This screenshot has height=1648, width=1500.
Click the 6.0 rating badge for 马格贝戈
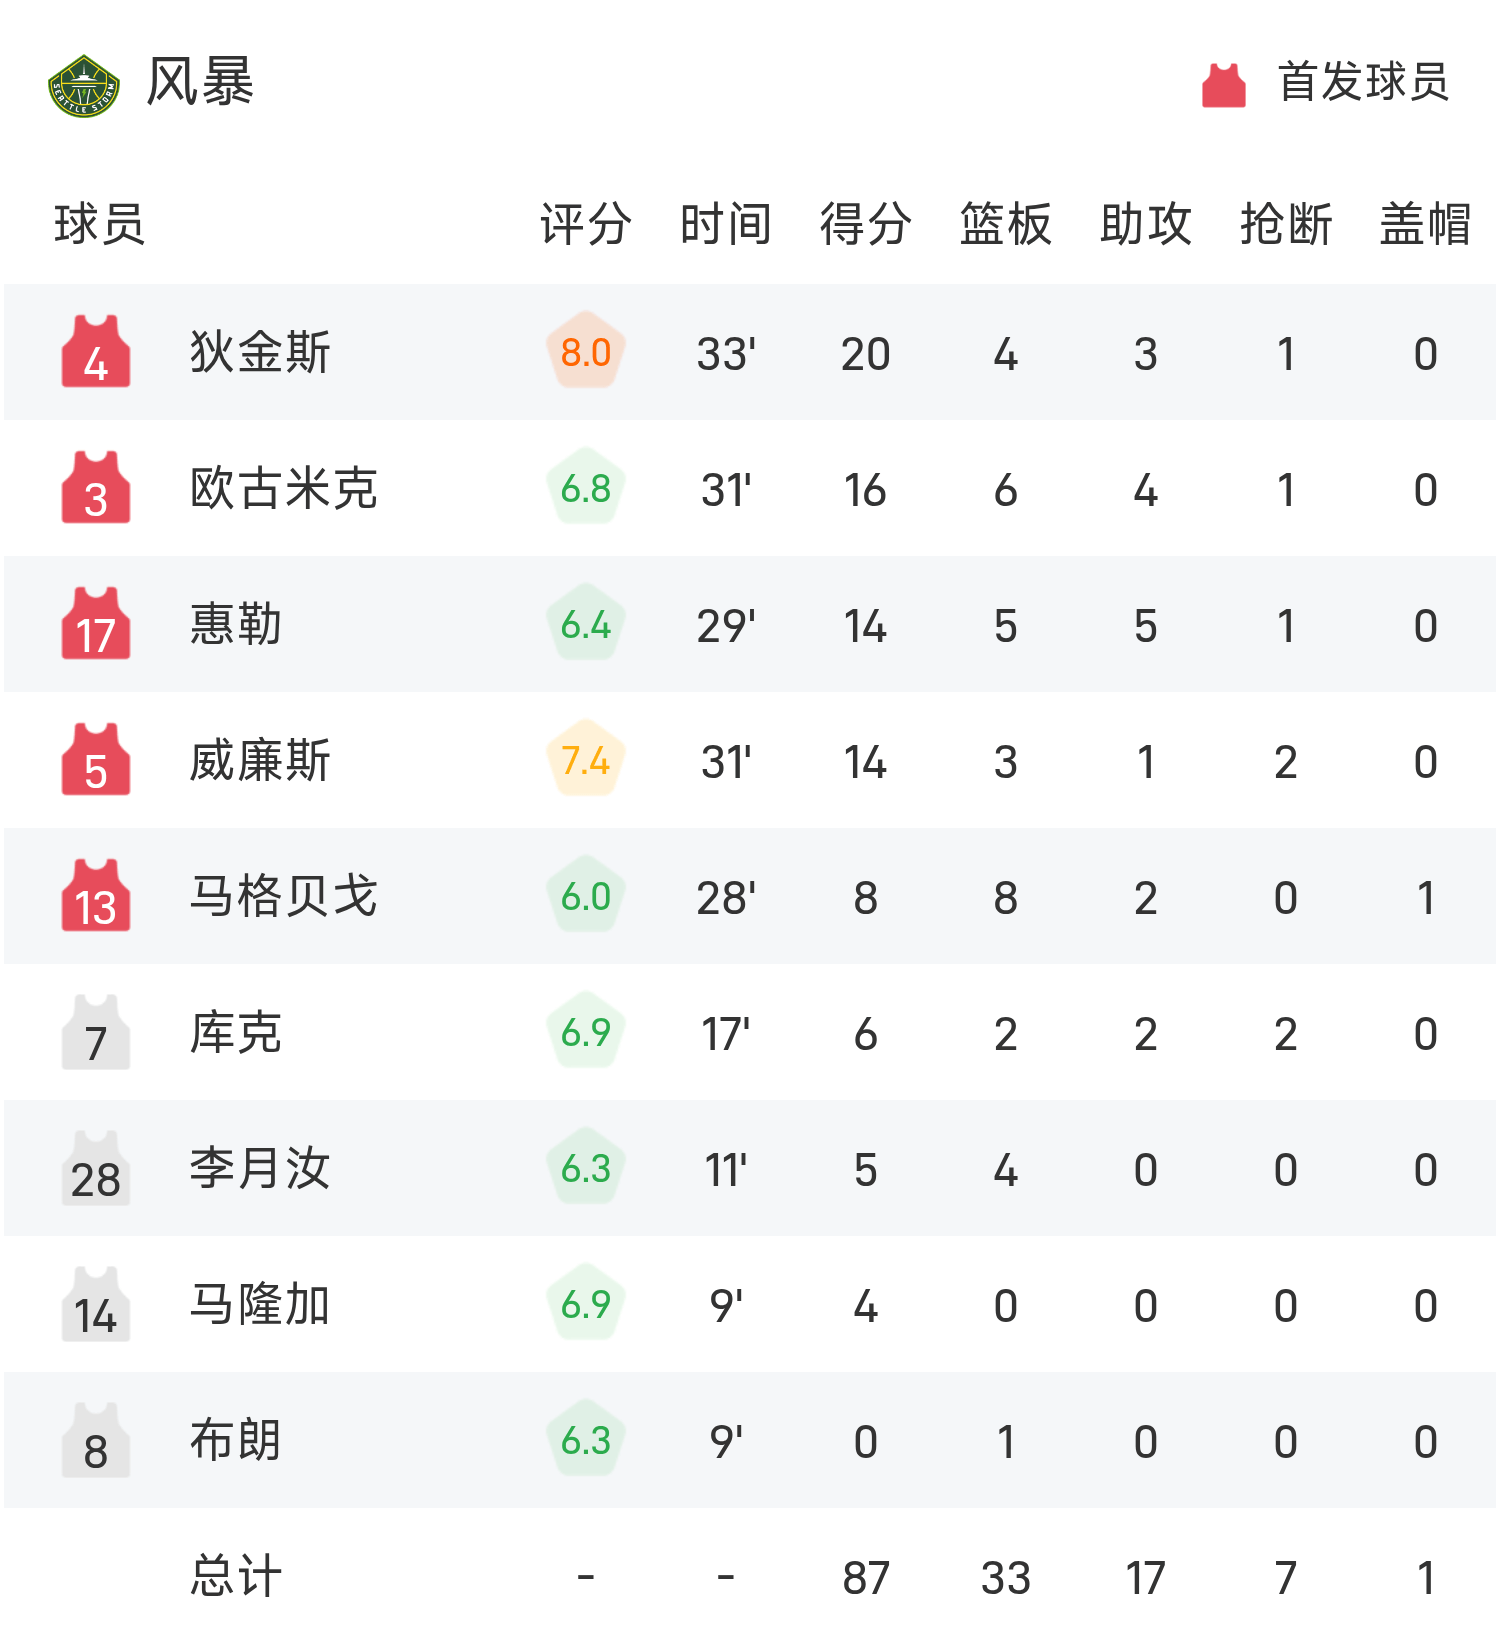point(586,896)
